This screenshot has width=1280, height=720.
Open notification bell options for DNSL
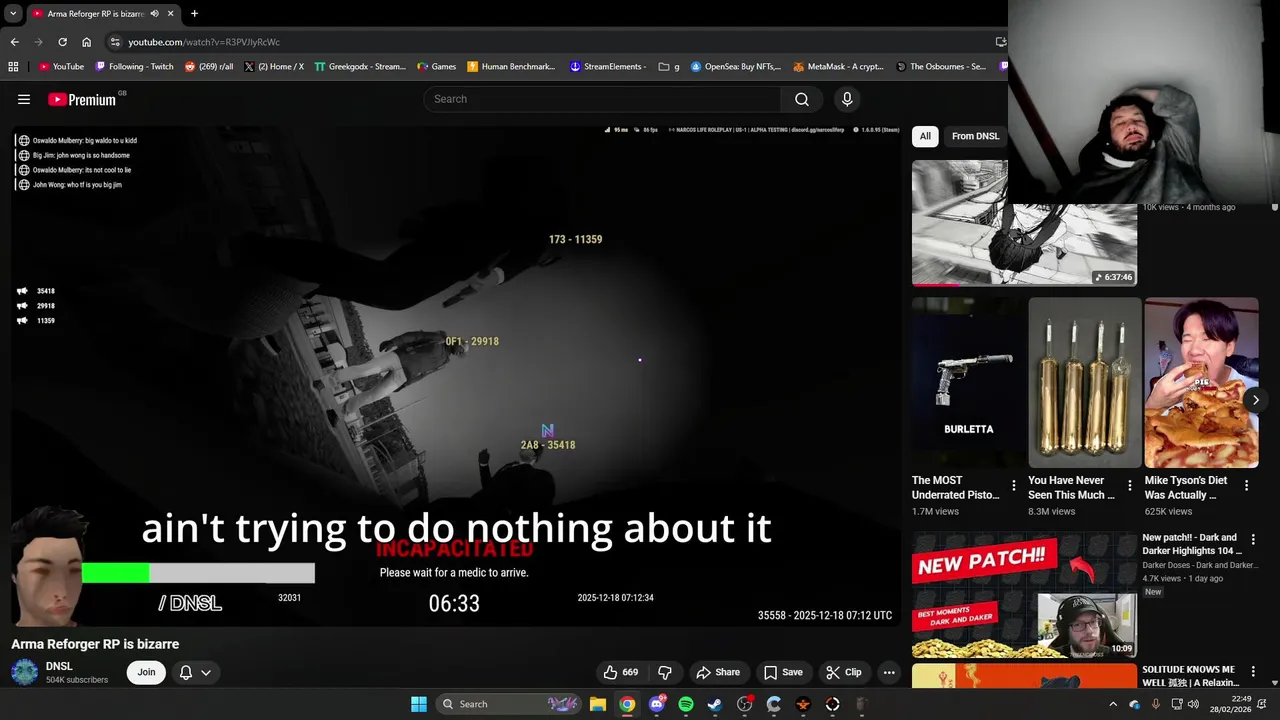(195, 672)
